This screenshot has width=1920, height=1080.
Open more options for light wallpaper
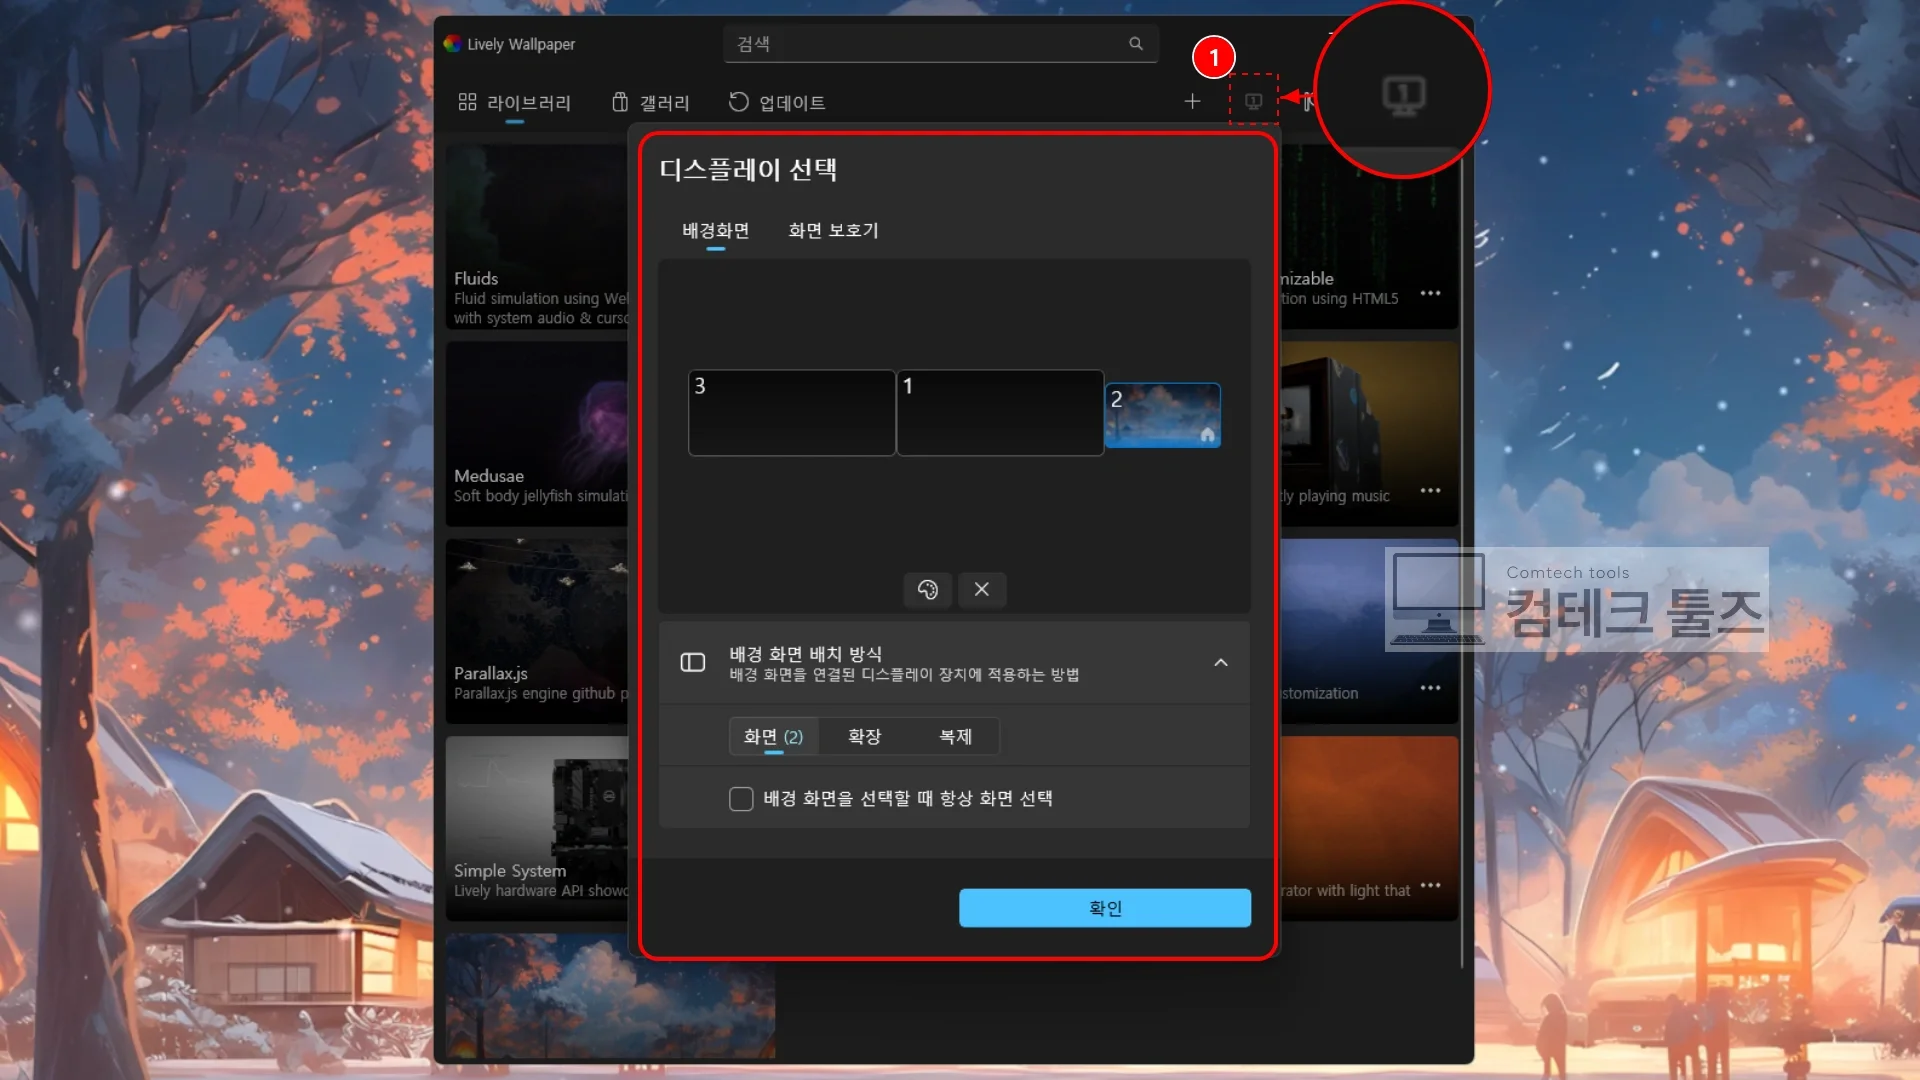coord(1430,884)
